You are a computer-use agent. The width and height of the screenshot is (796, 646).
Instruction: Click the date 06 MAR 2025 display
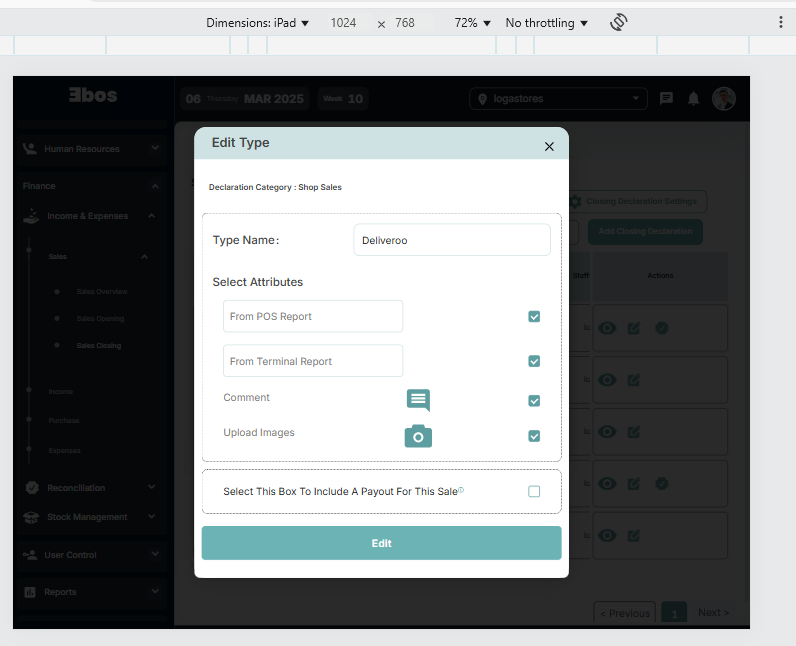245,98
